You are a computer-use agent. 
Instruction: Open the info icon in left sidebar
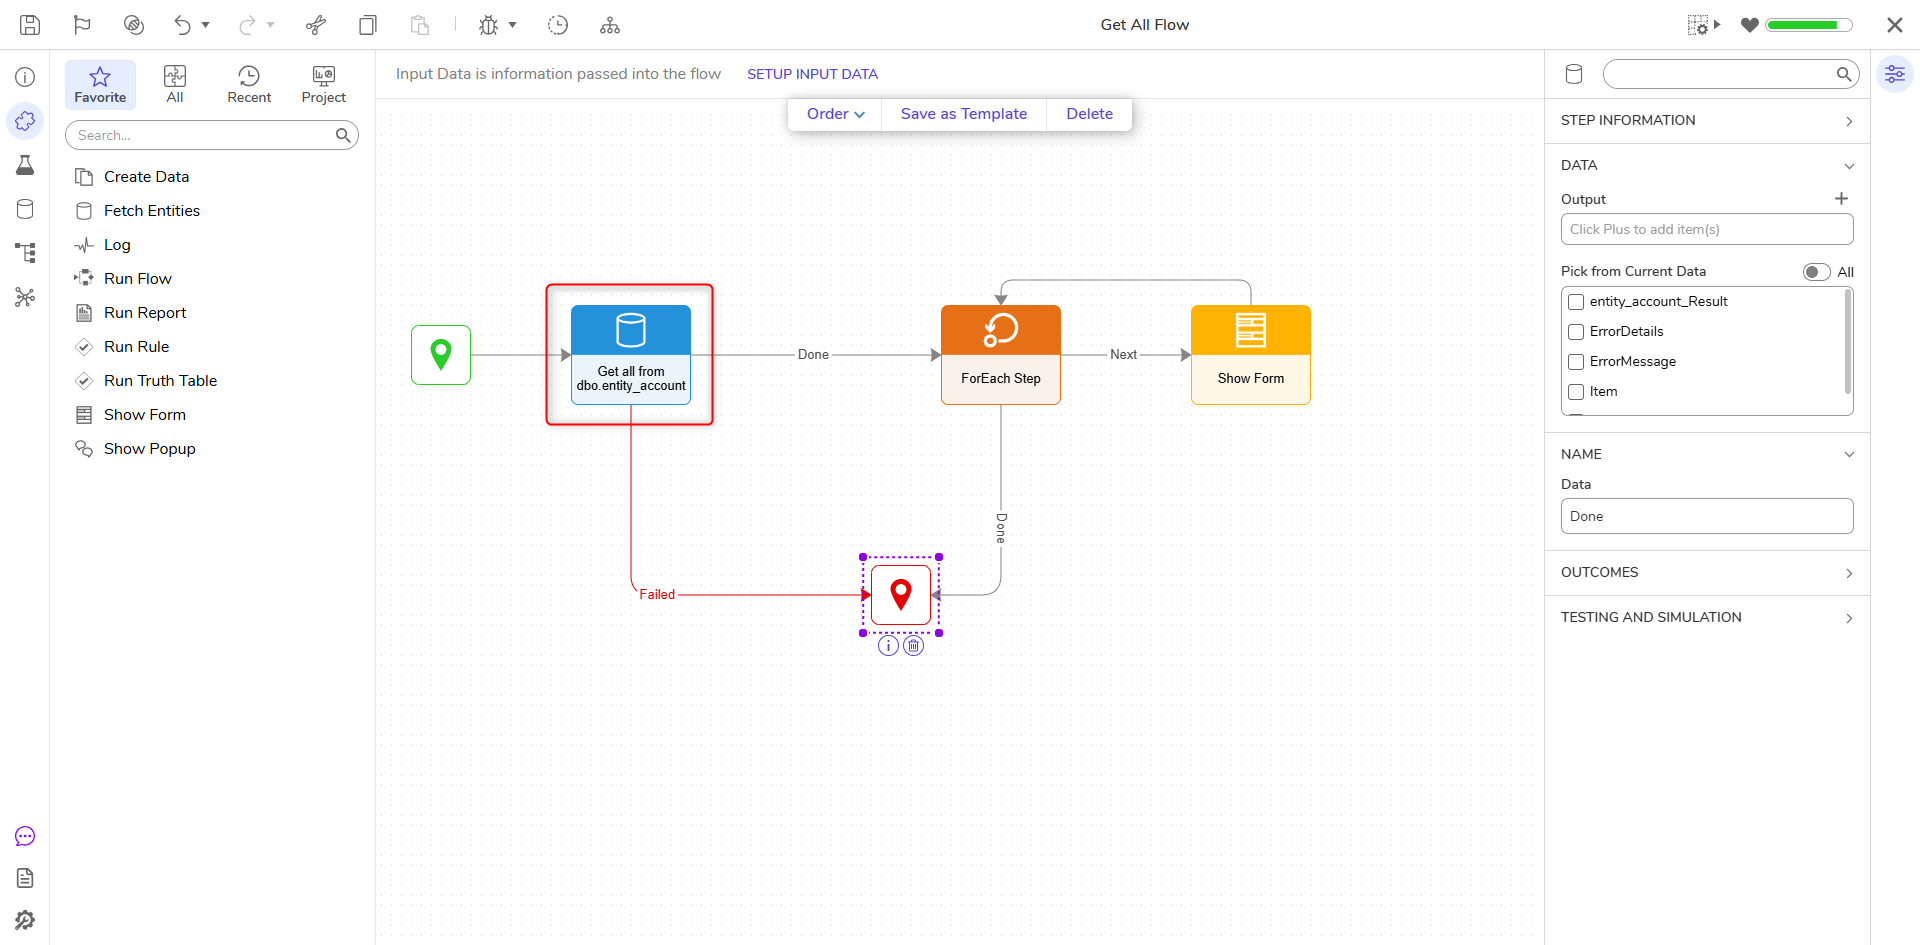point(25,77)
